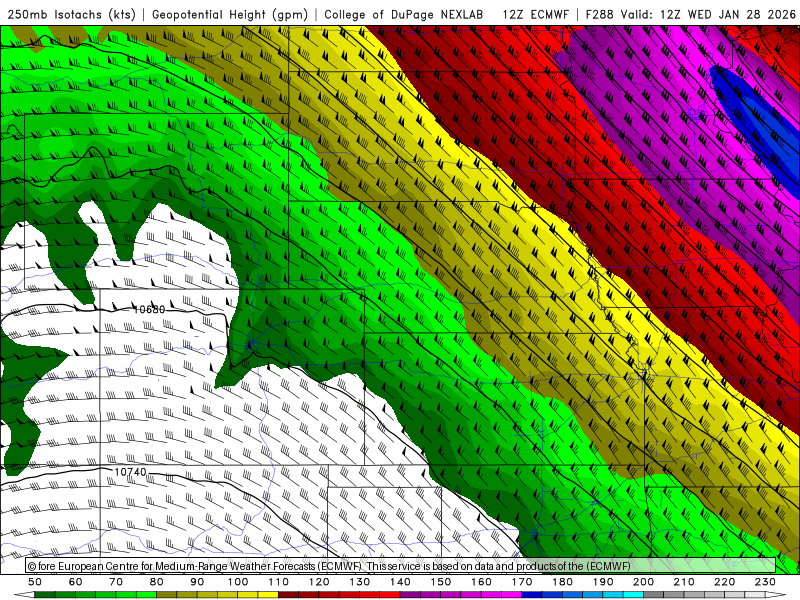Click the 70 value on the color scale

[x=116, y=582]
